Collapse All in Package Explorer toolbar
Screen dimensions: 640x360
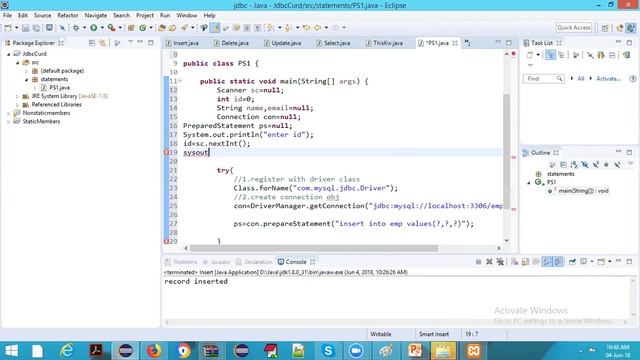pyautogui.click(x=92, y=43)
